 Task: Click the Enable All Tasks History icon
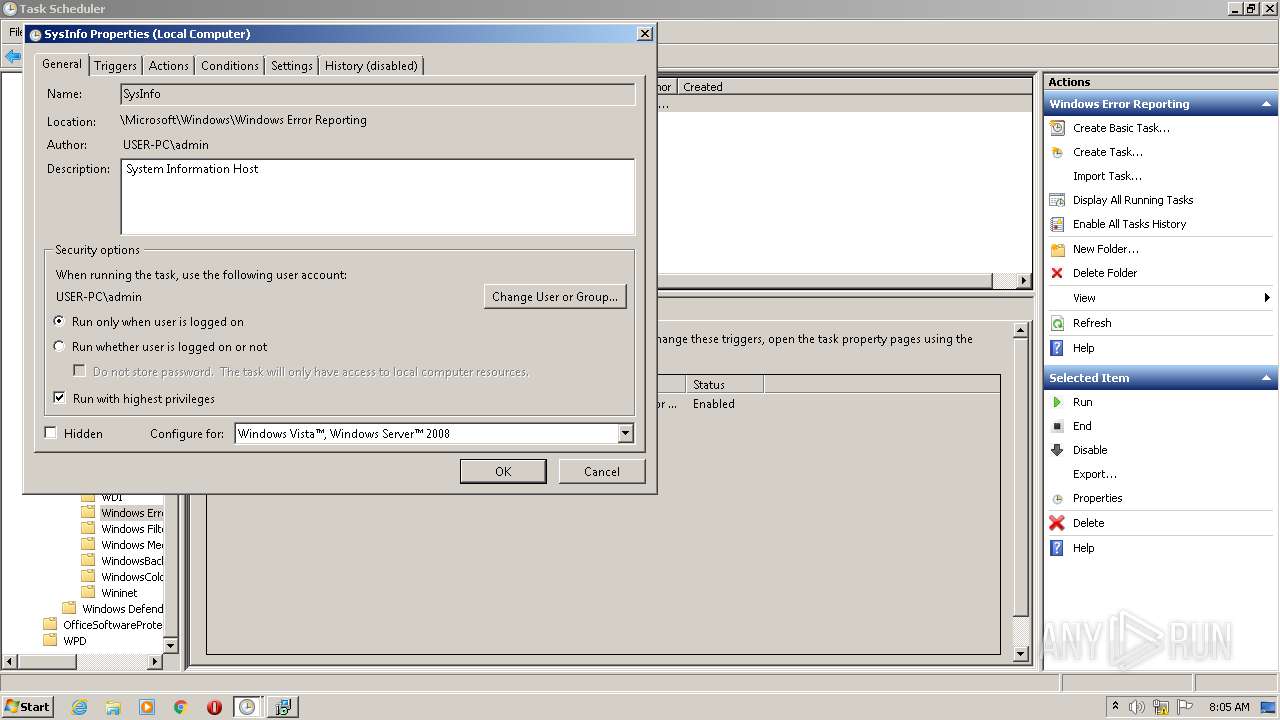1057,224
